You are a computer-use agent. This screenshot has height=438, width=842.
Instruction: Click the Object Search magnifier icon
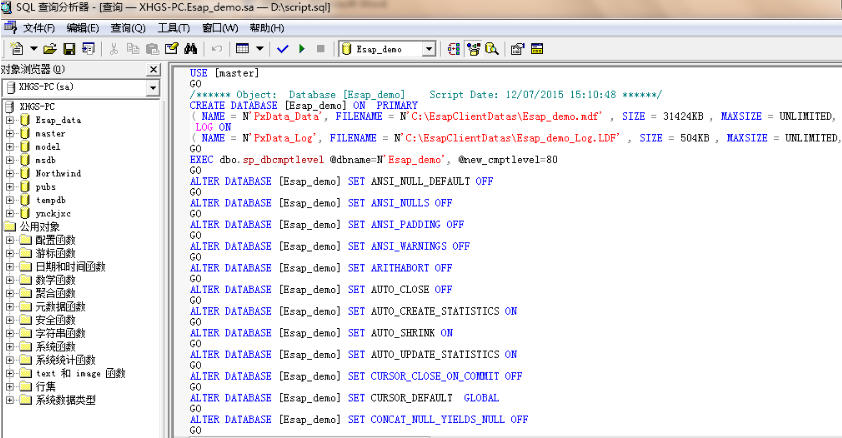click(x=492, y=49)
